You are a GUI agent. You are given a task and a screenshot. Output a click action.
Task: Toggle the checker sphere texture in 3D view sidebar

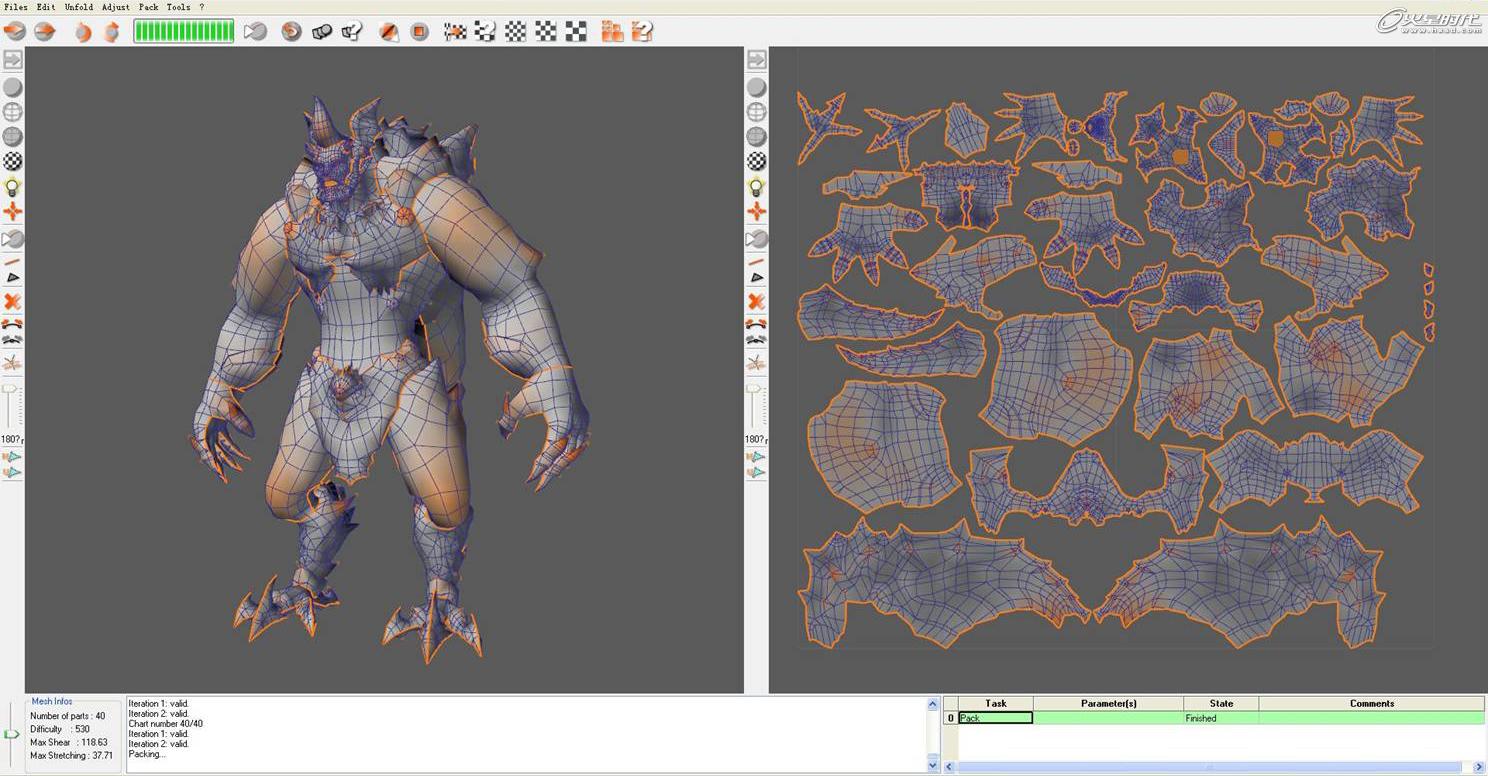click(13, 161)
